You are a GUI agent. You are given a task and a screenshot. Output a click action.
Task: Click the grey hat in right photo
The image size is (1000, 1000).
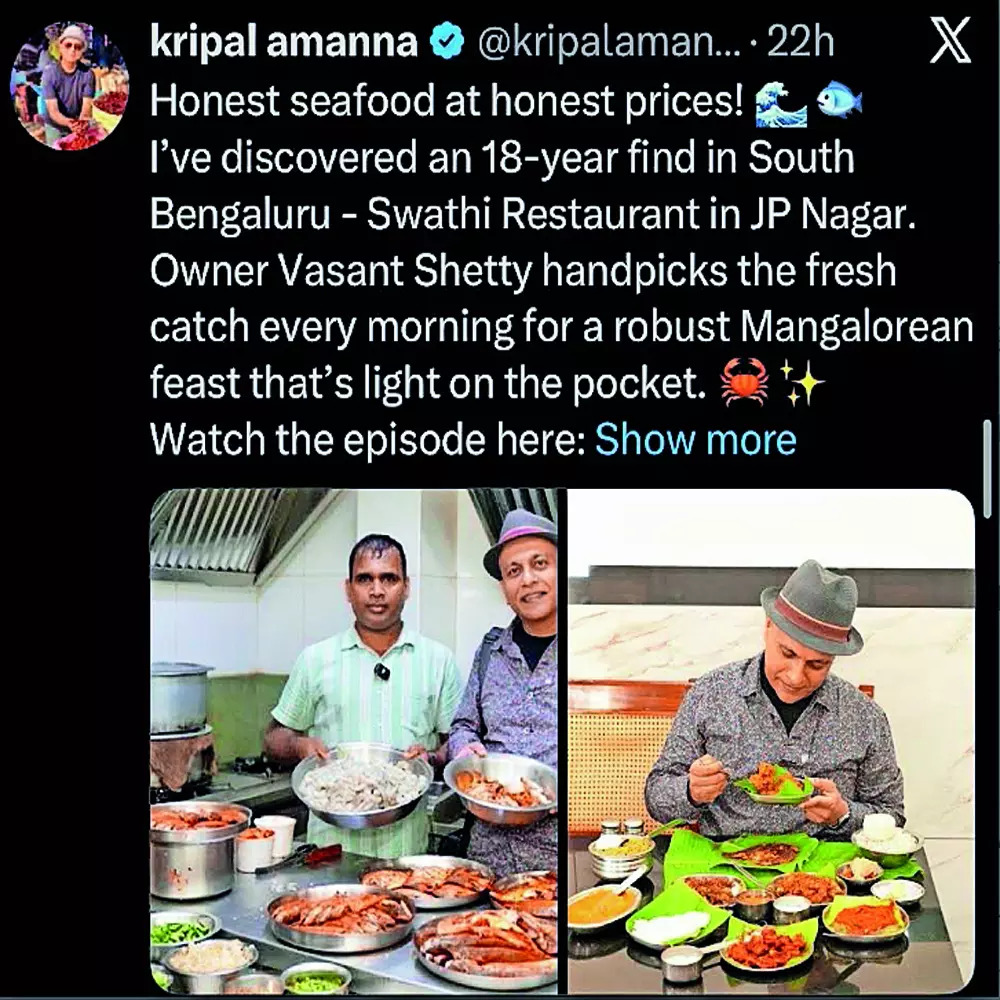tap(811, 607)
